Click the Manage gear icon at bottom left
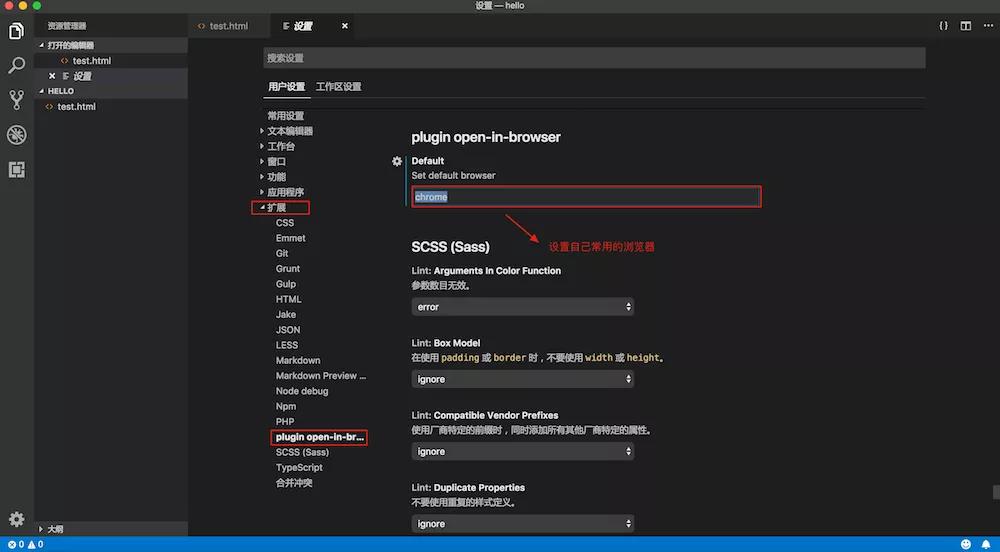This screenshot has width=1000, height=552. [16, 519]
